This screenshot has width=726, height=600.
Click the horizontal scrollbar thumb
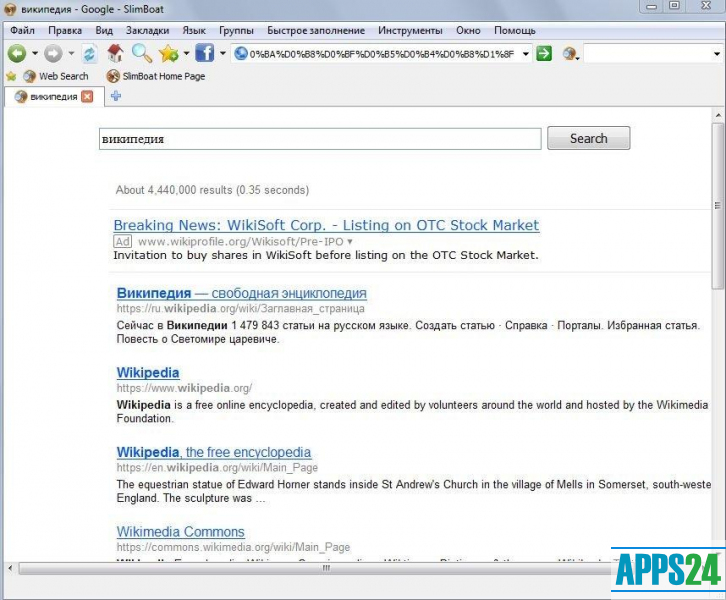coord(326,568)
